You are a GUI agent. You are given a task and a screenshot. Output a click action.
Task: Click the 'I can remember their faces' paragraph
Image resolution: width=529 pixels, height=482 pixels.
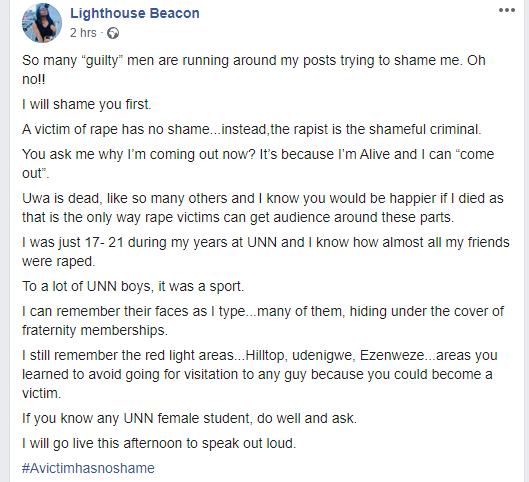pyautogui.click(x=263, y=320)
